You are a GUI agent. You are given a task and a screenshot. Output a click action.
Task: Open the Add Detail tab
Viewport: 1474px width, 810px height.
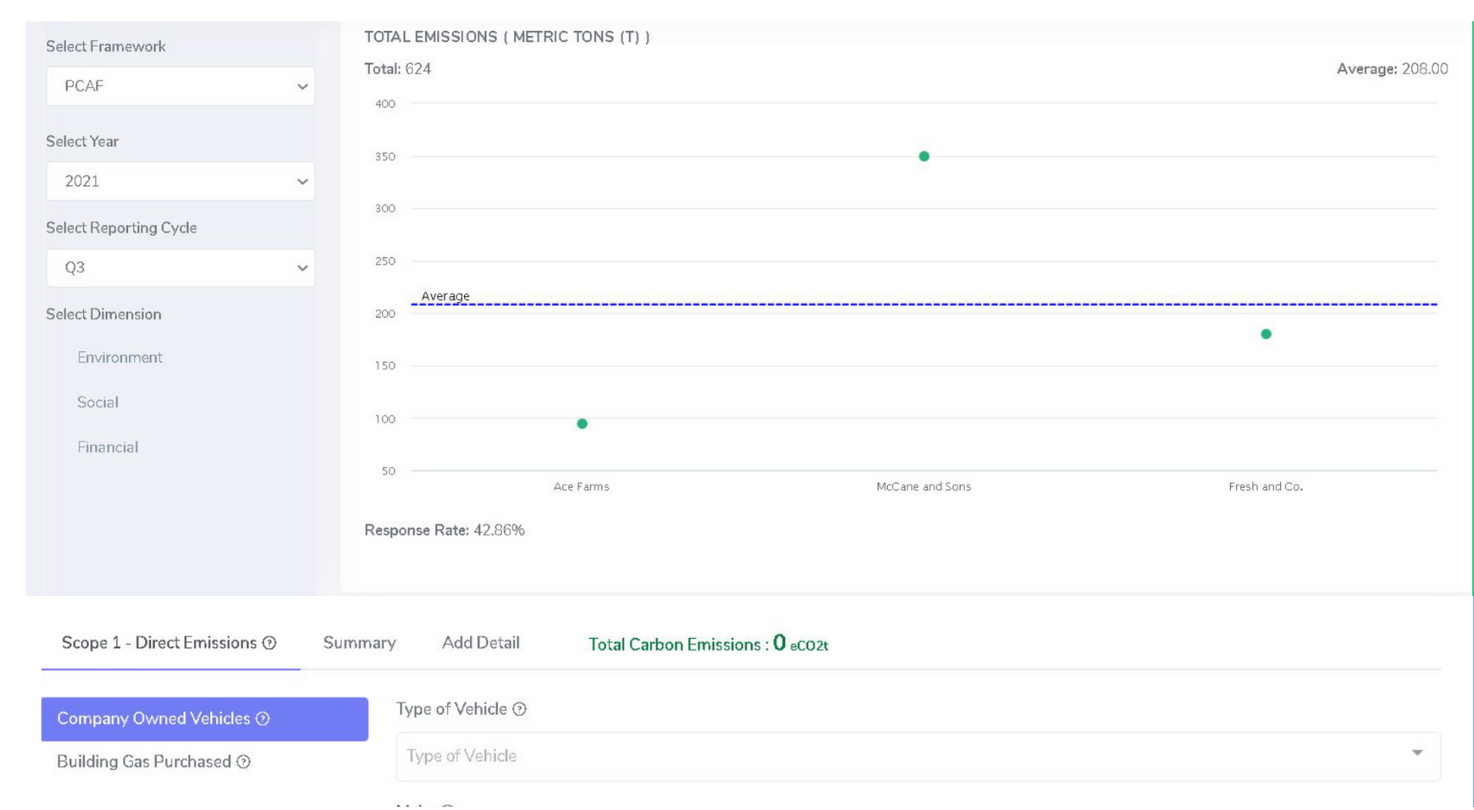pos(480,643)
